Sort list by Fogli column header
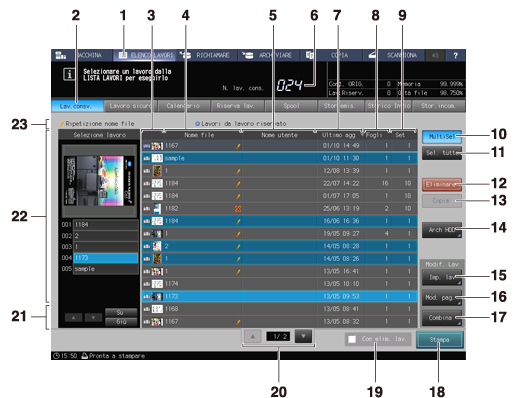517x398 pixels. 377,135
